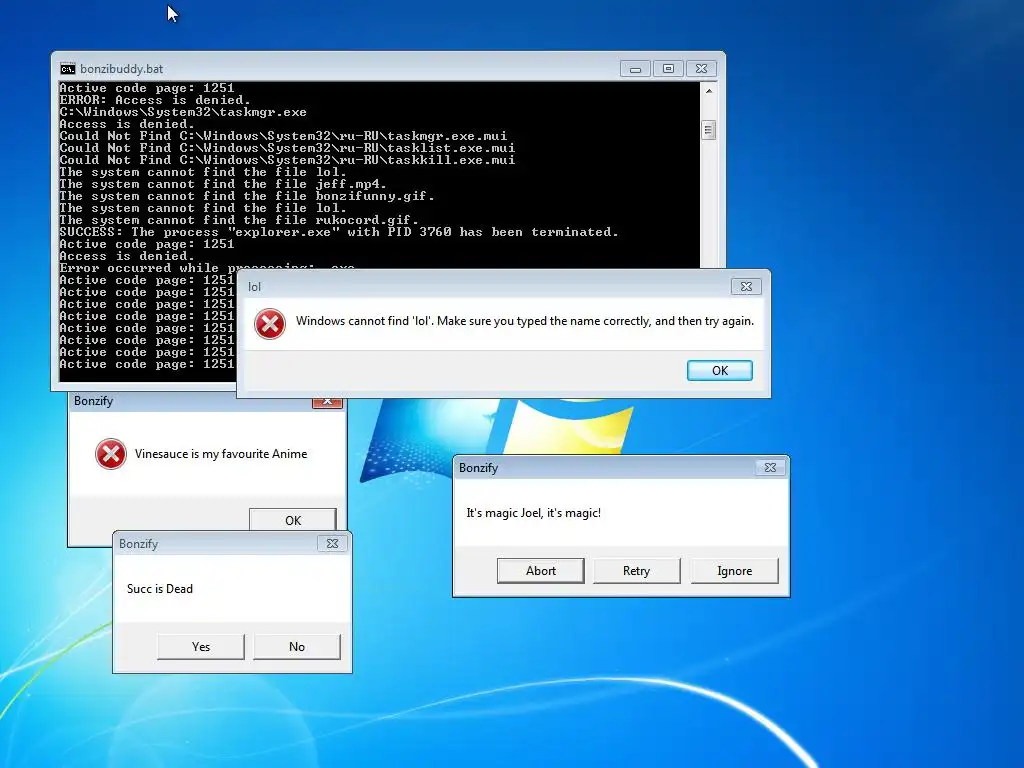The width and height of the screenshot is (1024, 768).
Task: Minimize the bonzibuddy.bat console window
Action: [x=635, y=69]
